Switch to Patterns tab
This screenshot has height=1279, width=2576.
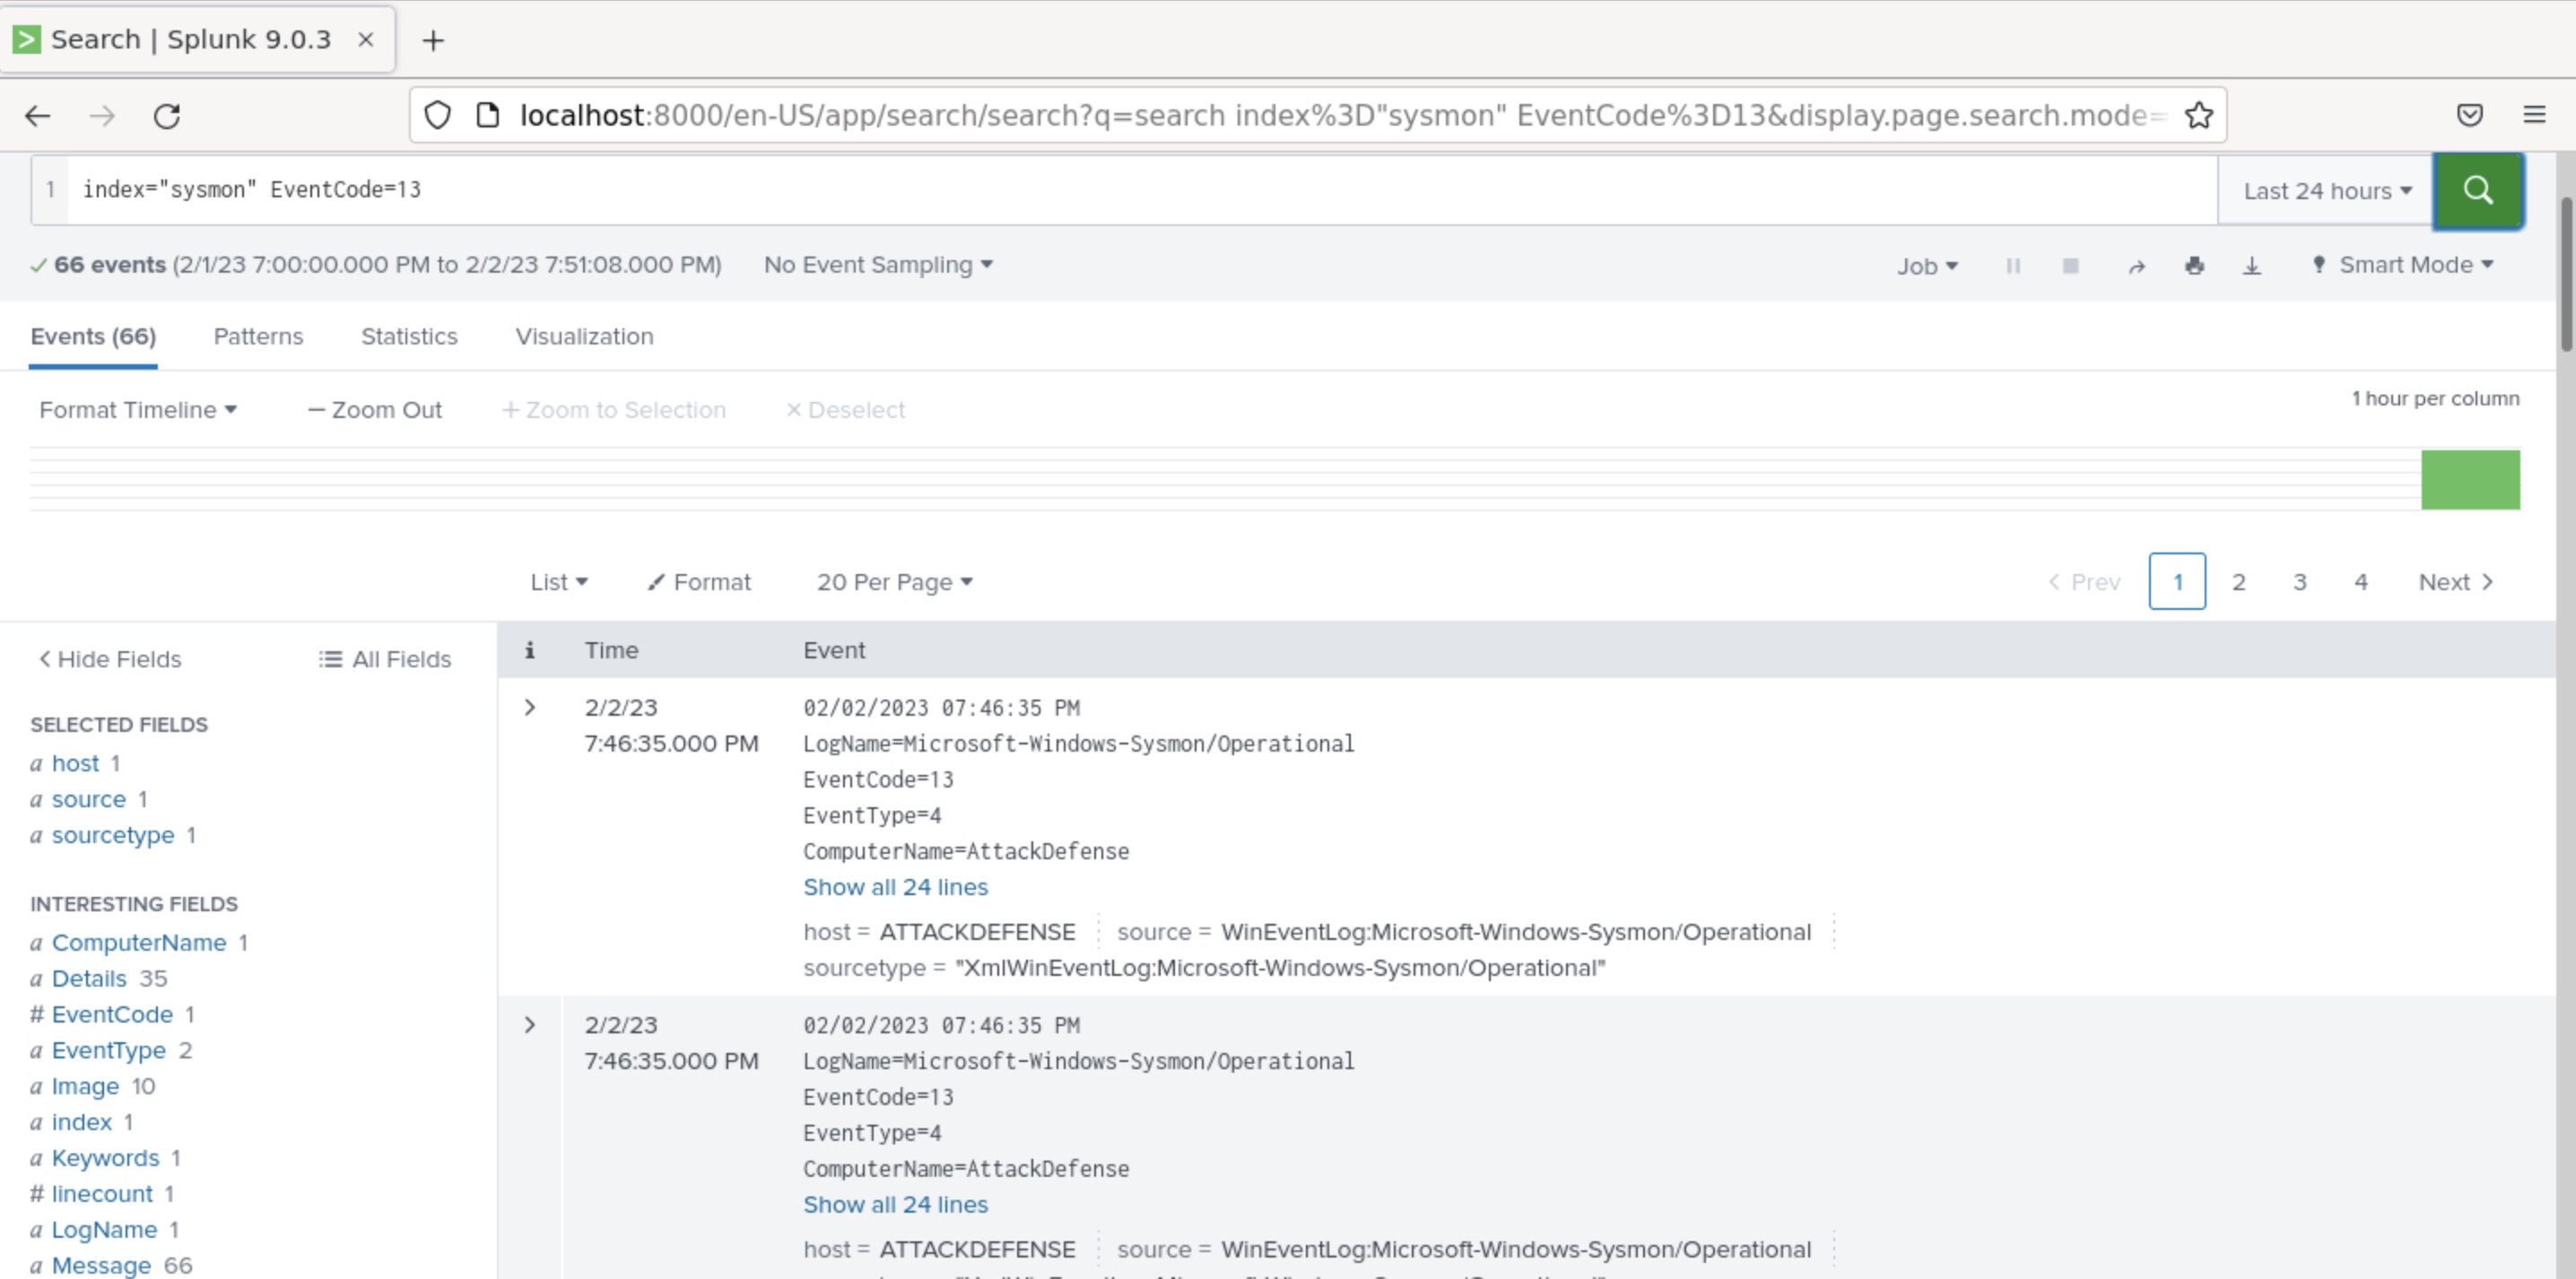[258, 337]
